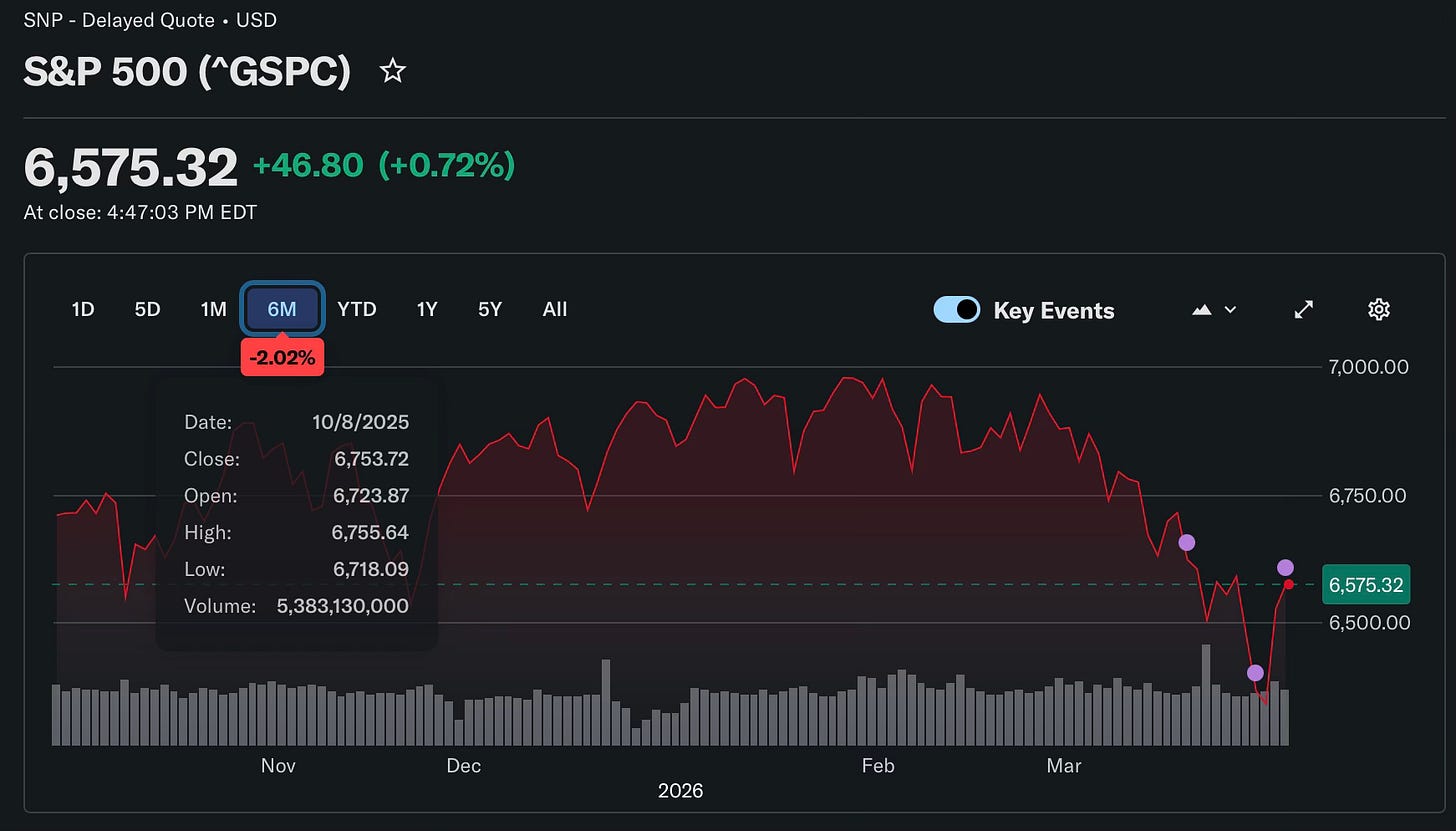
Task: Click the tooltip Close value 6,753.72
Action: tap(371, 459)
